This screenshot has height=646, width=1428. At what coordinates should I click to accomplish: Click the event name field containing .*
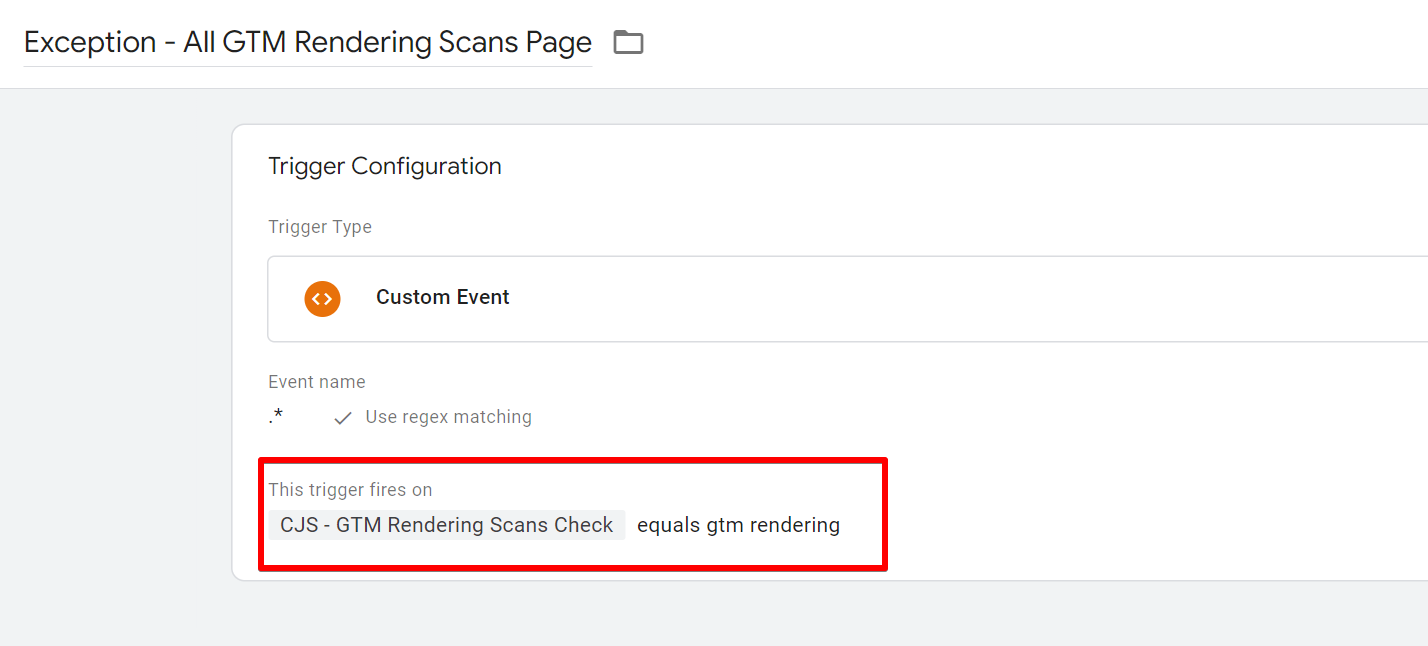tap(275, 416)
